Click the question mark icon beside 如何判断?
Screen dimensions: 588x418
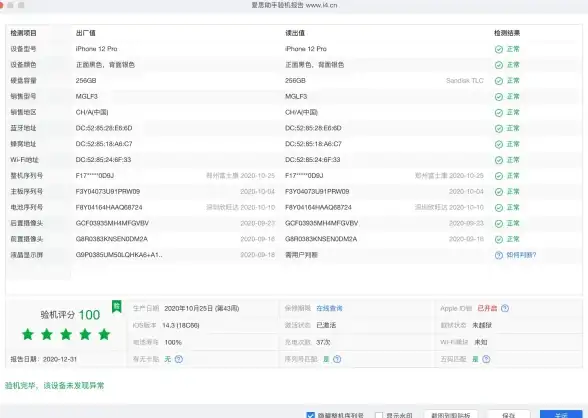(498, 255)
